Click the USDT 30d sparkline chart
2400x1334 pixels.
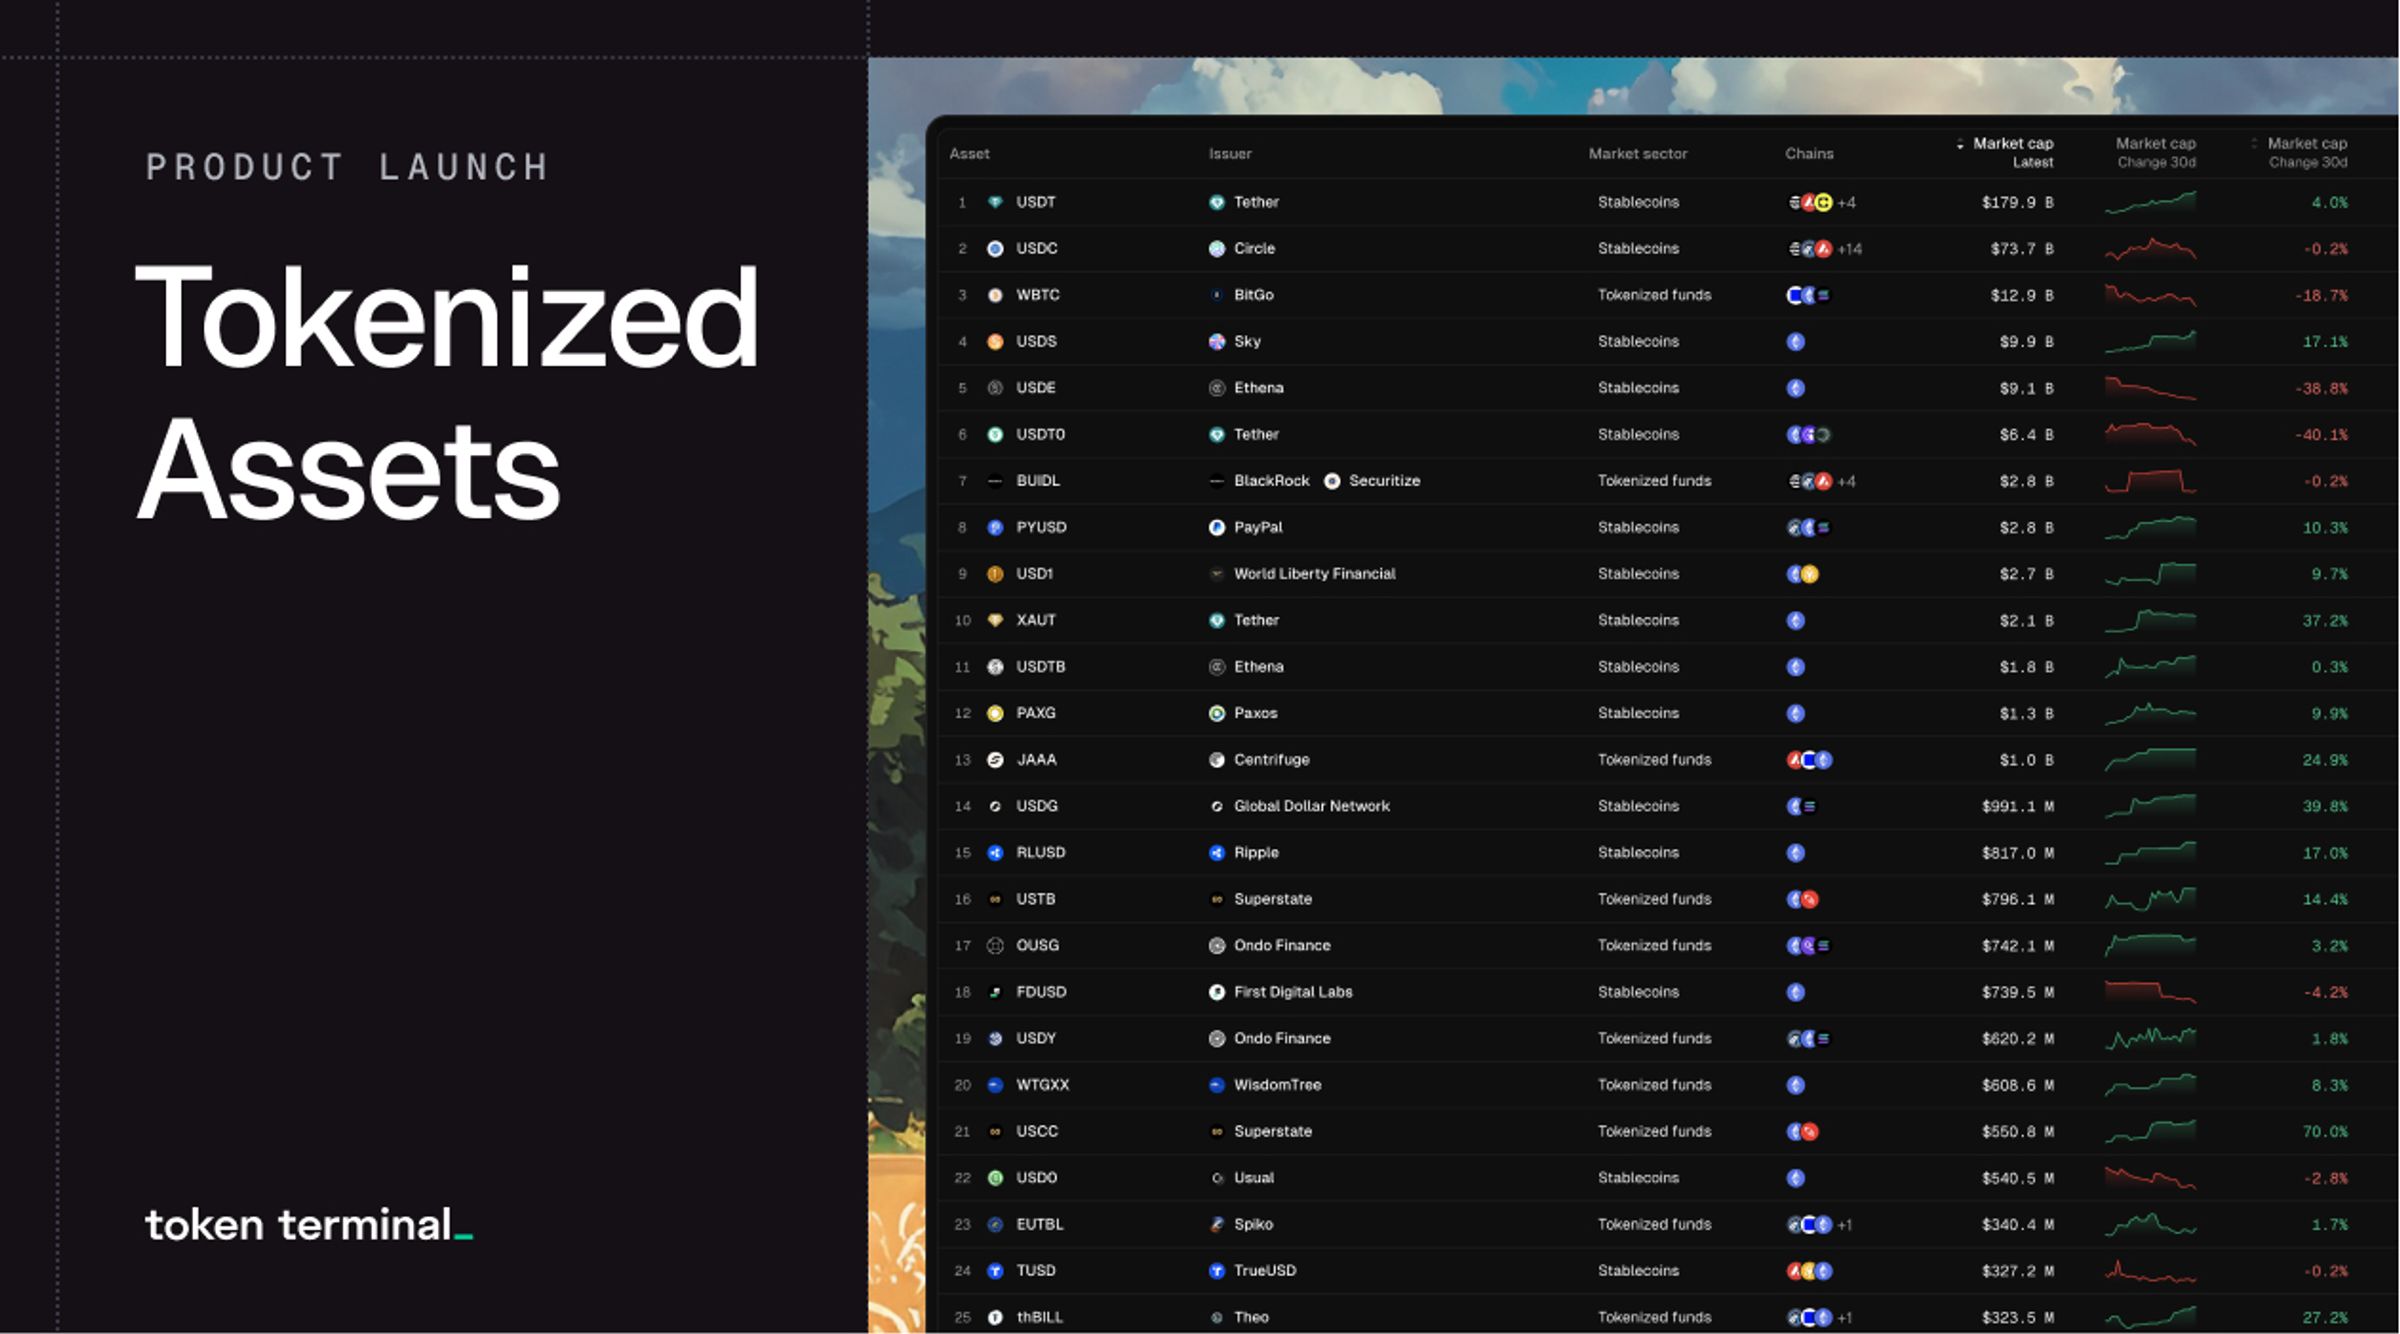(x=2151, y=202)
